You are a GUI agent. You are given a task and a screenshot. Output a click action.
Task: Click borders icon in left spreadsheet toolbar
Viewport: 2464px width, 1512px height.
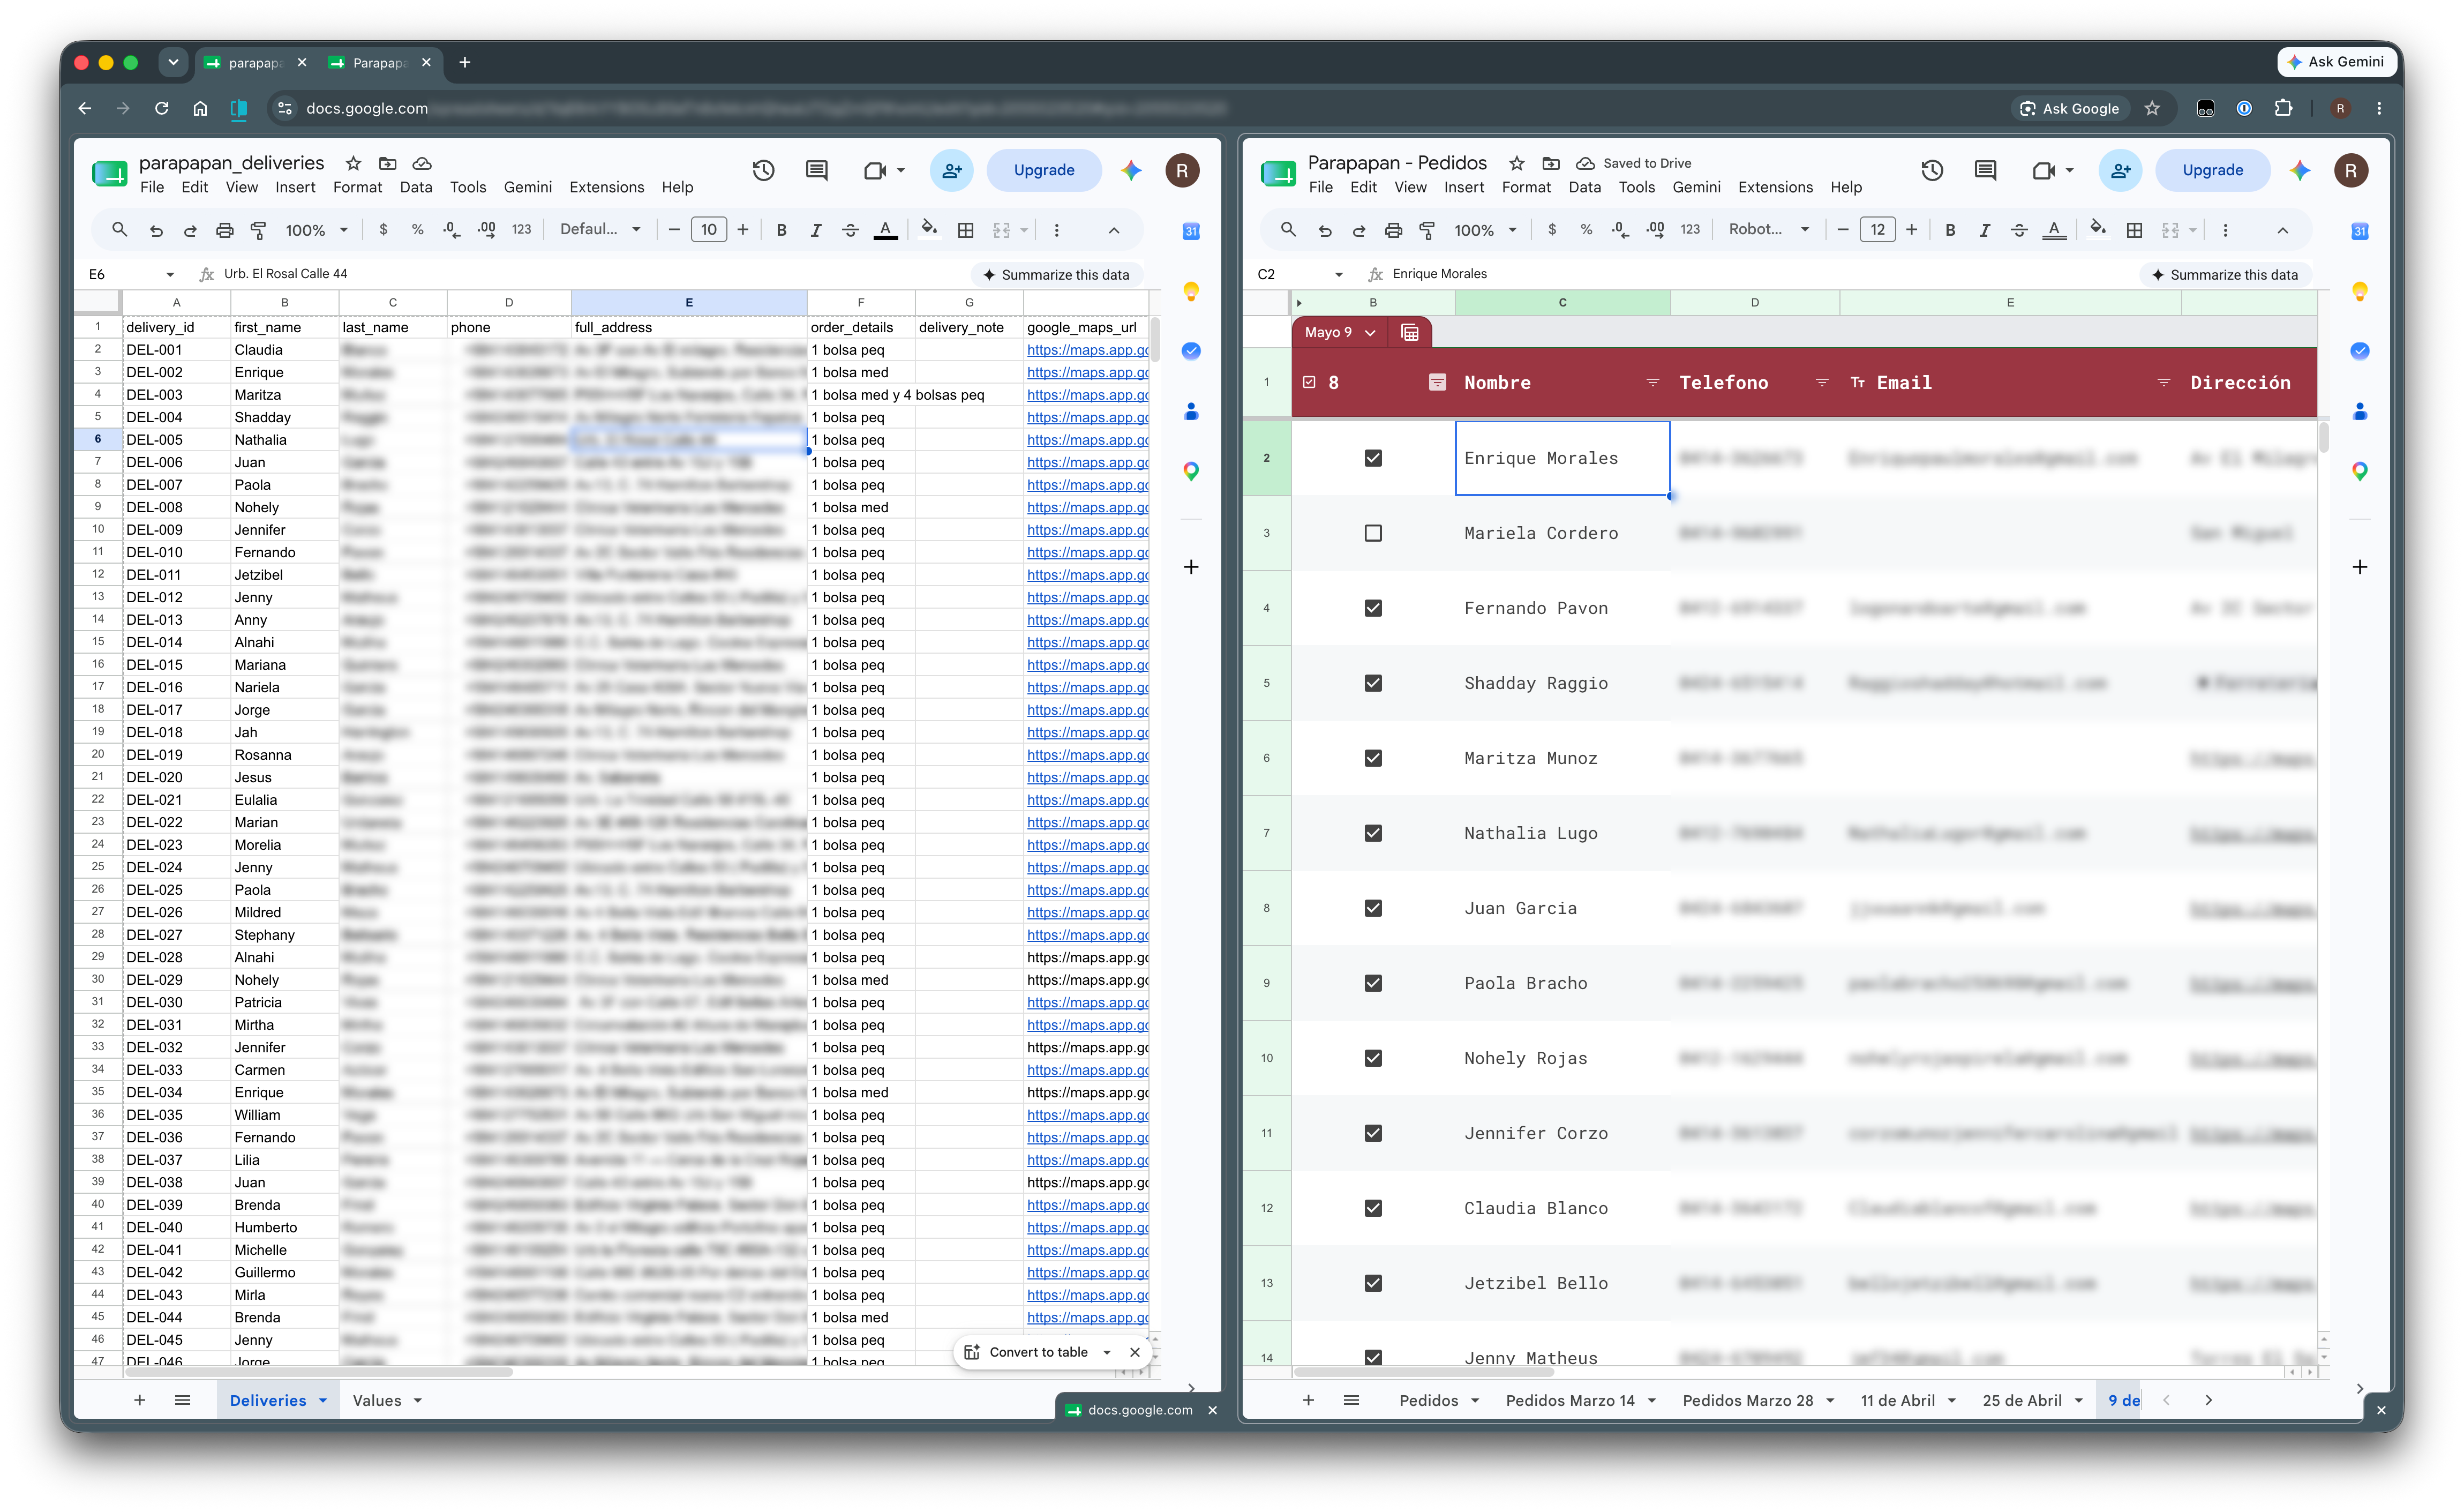pyautogui.click(x=965, y=230)
